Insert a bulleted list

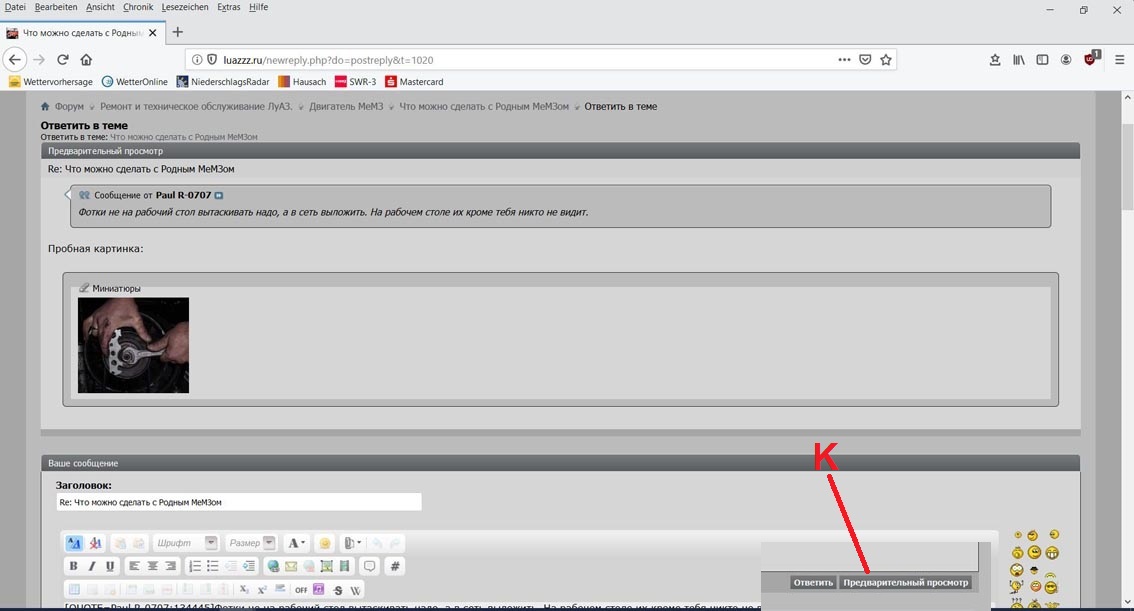(213, 566)
